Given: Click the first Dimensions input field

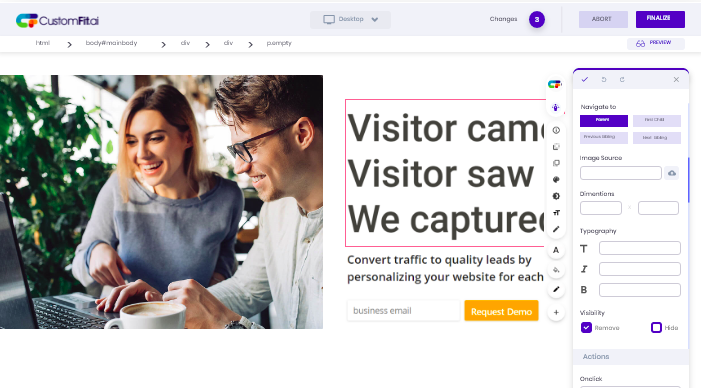Looking at the screenshot, I should pos(601,208).
